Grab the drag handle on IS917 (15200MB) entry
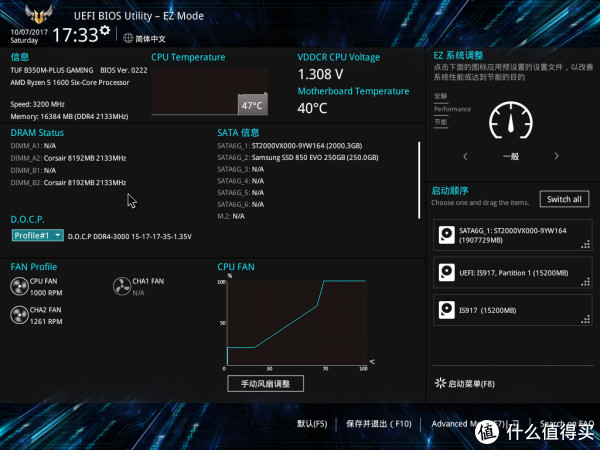600x450 pixels. tap(585, 319)
